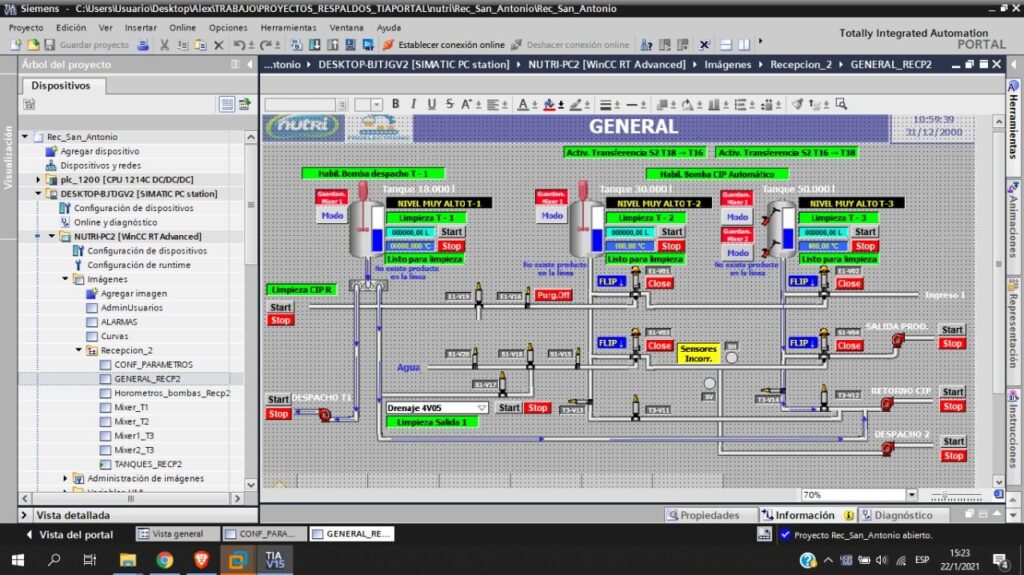Screen dimensions: 1024x575
Task: Expand the Vista detallada panel
Action: pyautogui.click(x=24, y=515)
